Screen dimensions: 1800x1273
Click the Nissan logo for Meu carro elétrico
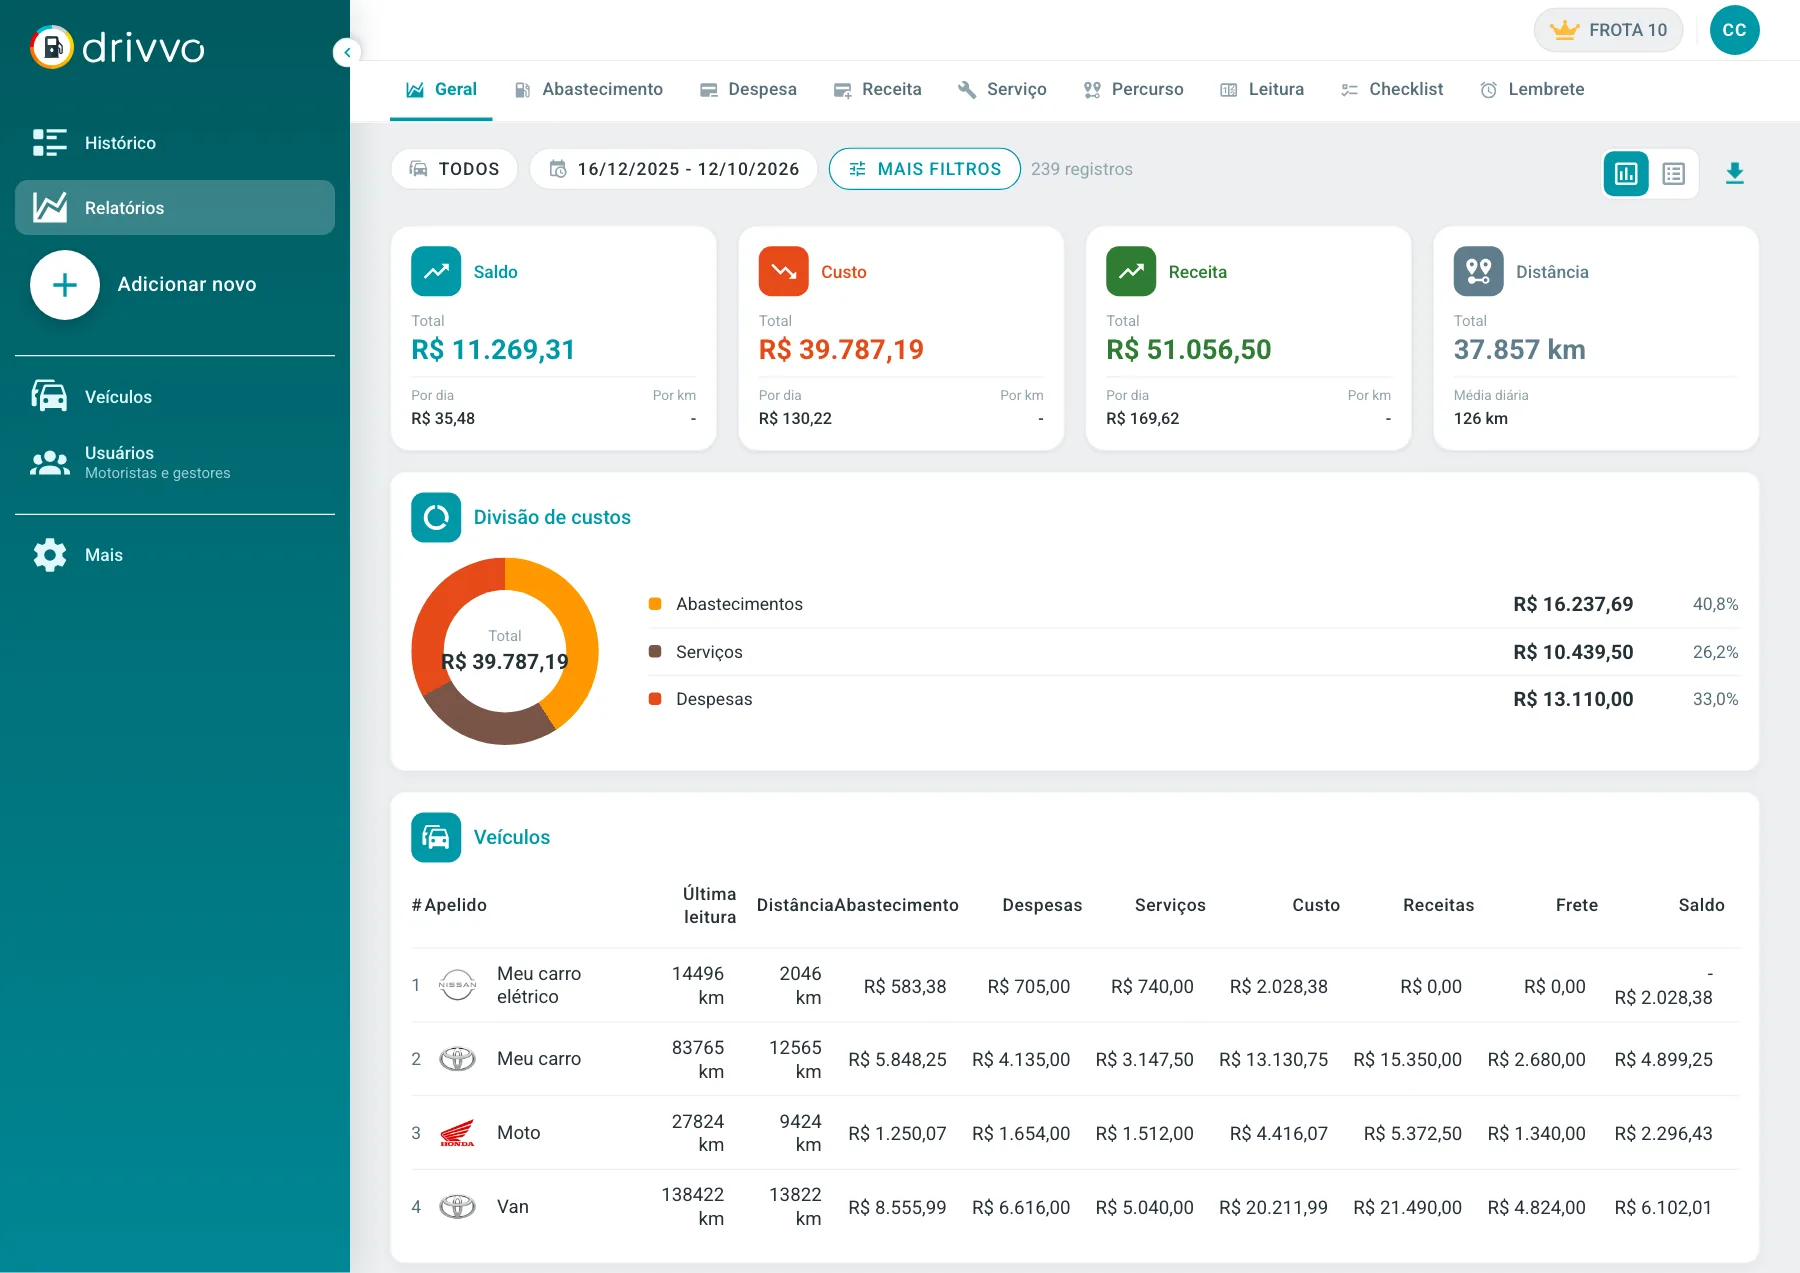tap(457, 985)
